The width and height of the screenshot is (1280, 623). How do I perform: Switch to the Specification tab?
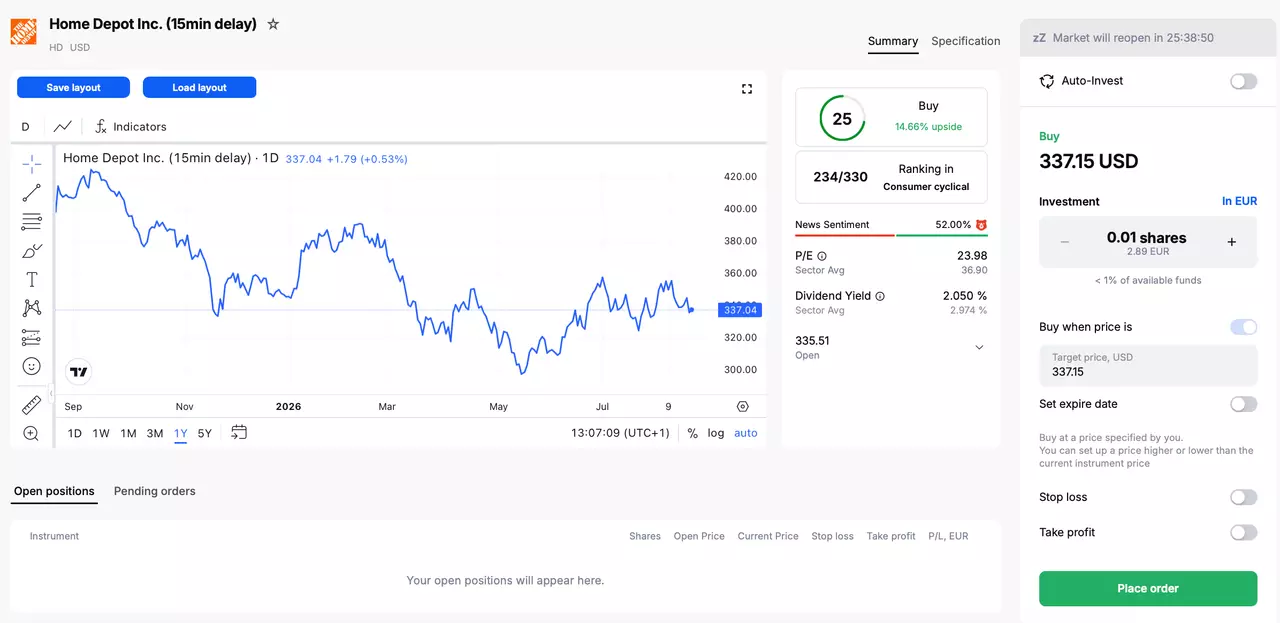(966, 41)
